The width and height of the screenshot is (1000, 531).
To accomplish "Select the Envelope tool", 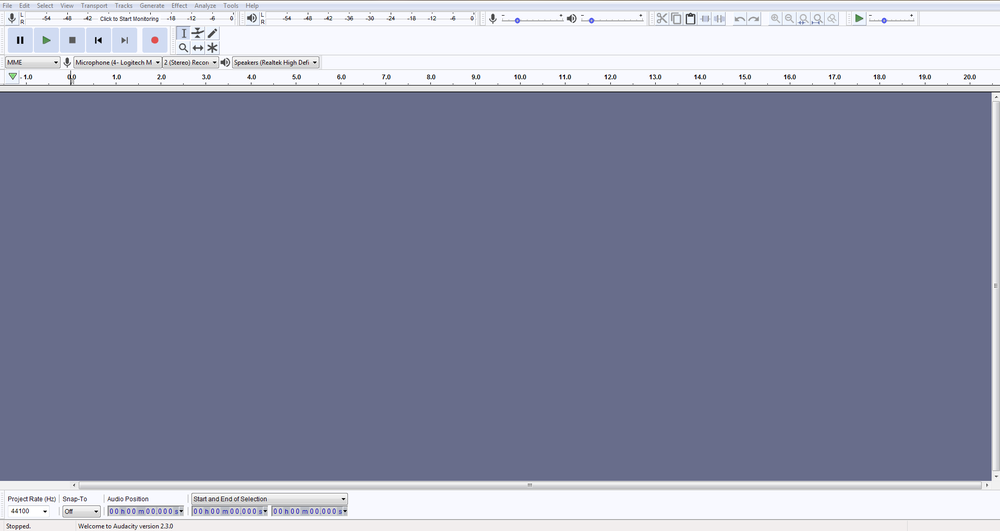I will coord(198,33).
